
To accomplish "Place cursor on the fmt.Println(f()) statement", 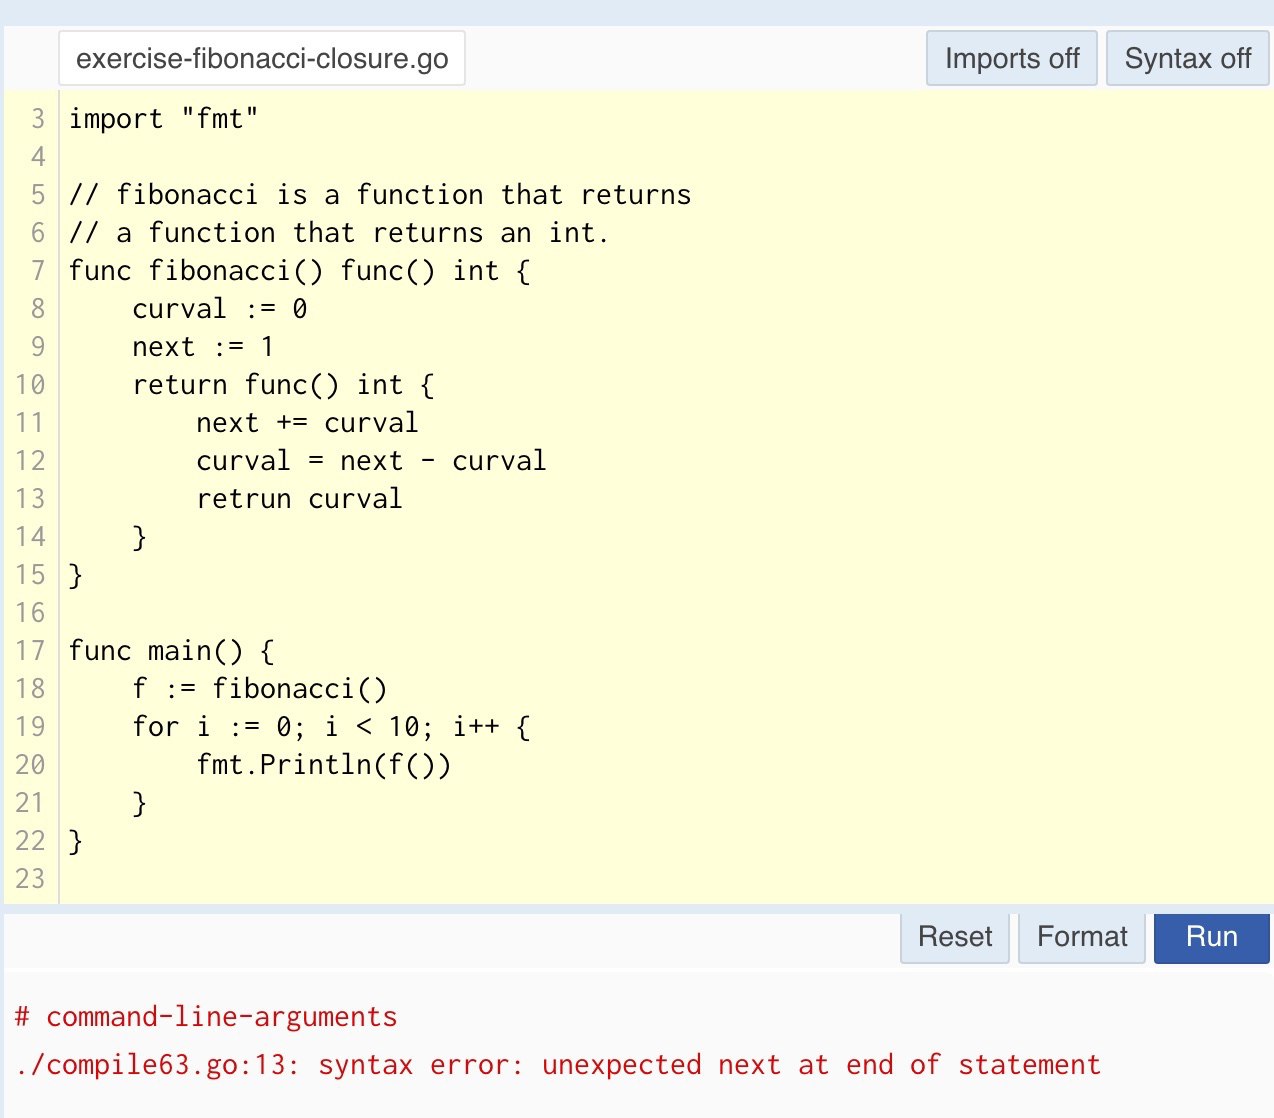I will pyautogui.click(x=323, y=765).
